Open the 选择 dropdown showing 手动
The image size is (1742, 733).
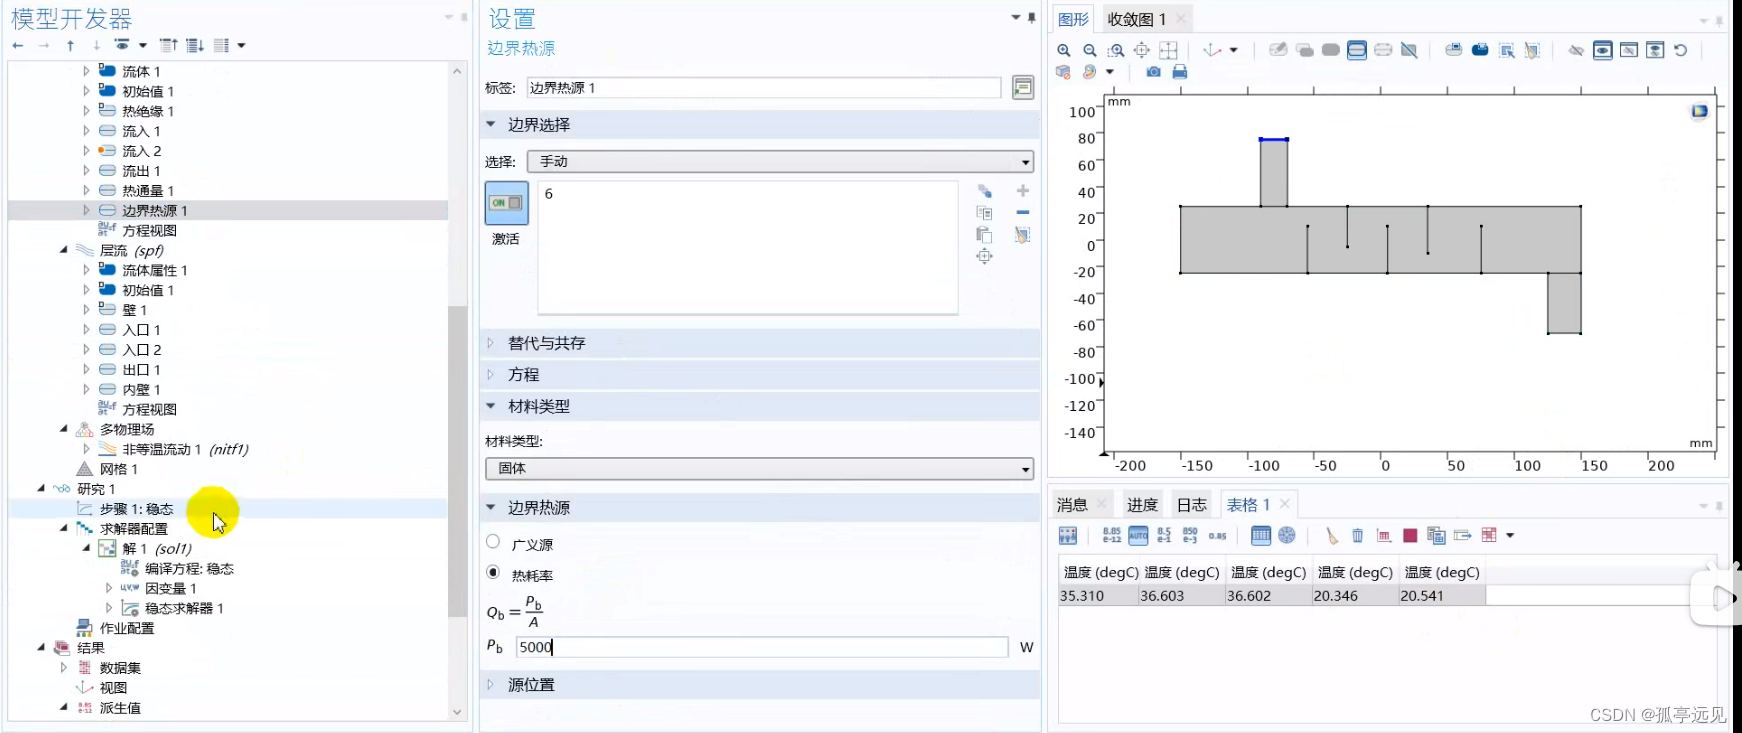(x=780, y=161)
